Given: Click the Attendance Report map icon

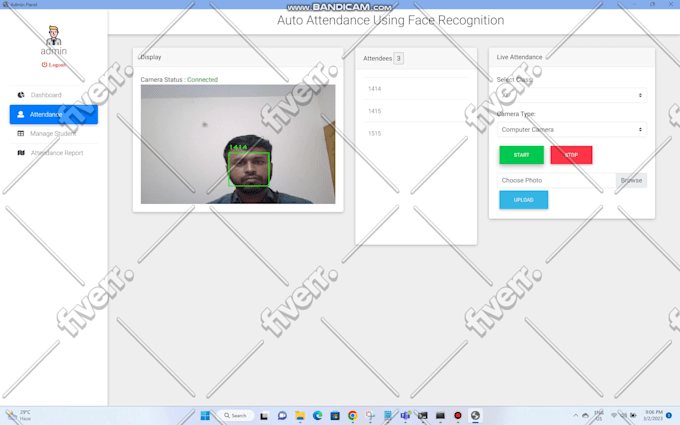Looking at the screenshot, I should [21, 153].
